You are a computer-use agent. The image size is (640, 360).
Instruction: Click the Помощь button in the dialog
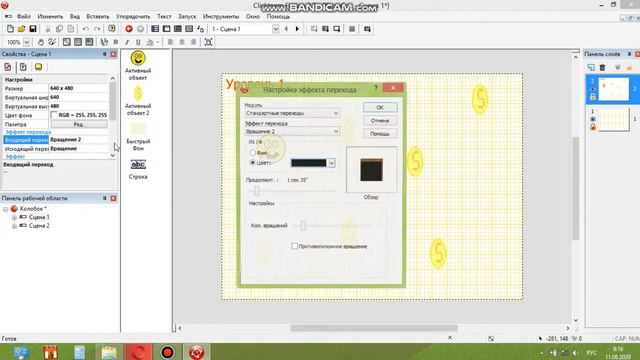[x=380, y=134]
